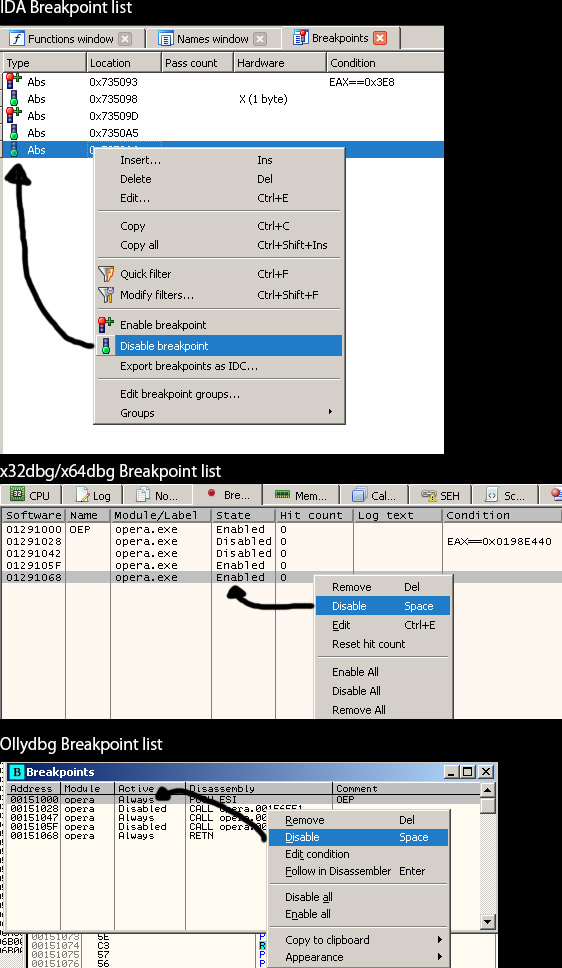This screenshot has width=562, height=968.
Task: Choose Enable All in x64dbg menu
Action: (384, 672)
